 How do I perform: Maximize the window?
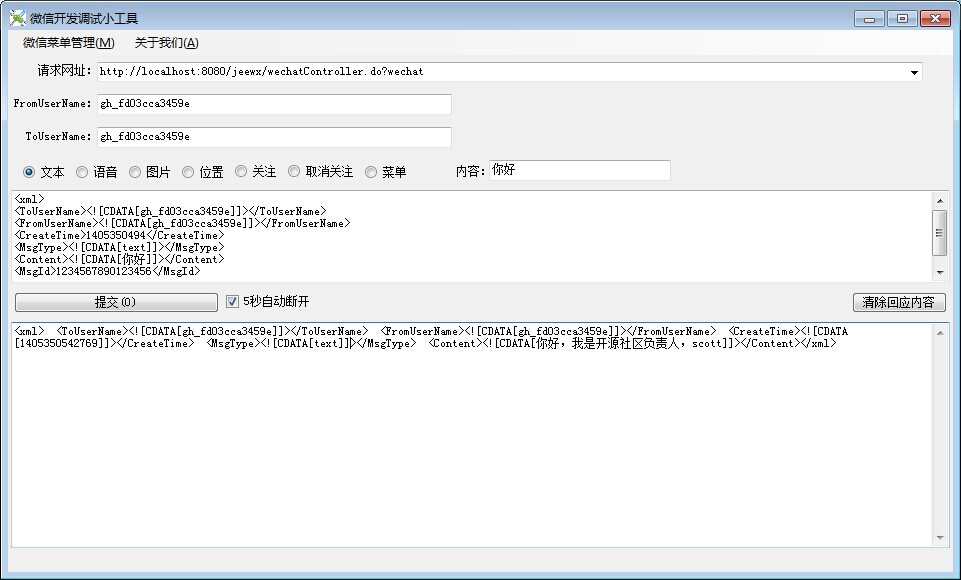[x=902, y=19]
